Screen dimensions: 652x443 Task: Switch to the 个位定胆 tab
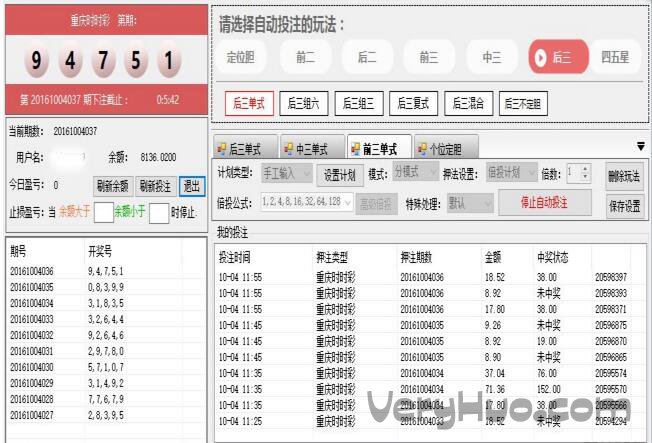pos(446,146)
